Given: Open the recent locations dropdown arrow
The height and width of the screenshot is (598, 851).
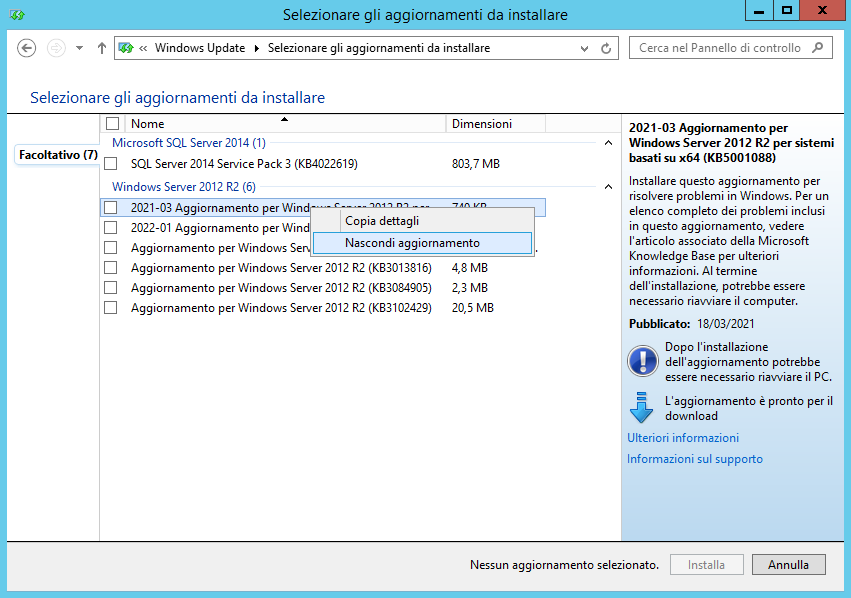Looking at the screenshot, I should point(80,48).
